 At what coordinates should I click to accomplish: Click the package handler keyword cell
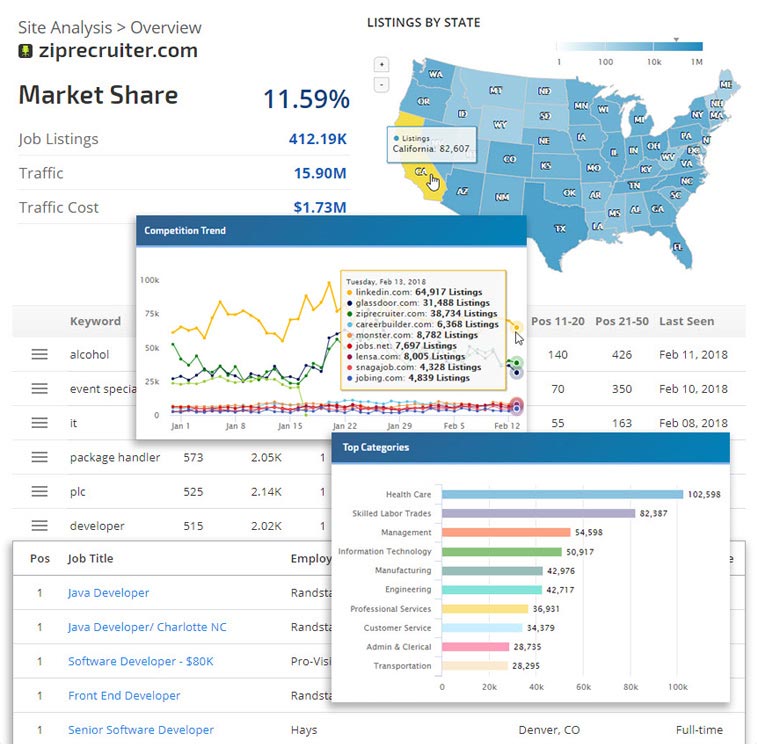(x=115, y=457)
